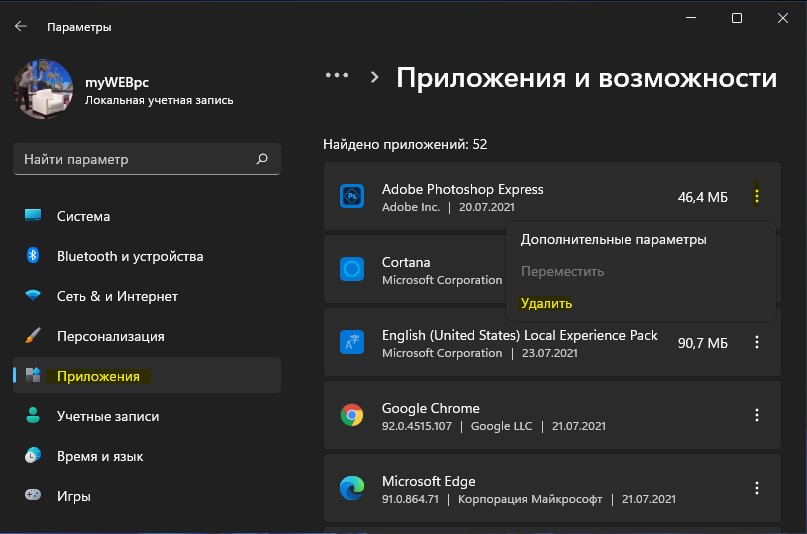Expand breadcrumb three dots menu

337,76
